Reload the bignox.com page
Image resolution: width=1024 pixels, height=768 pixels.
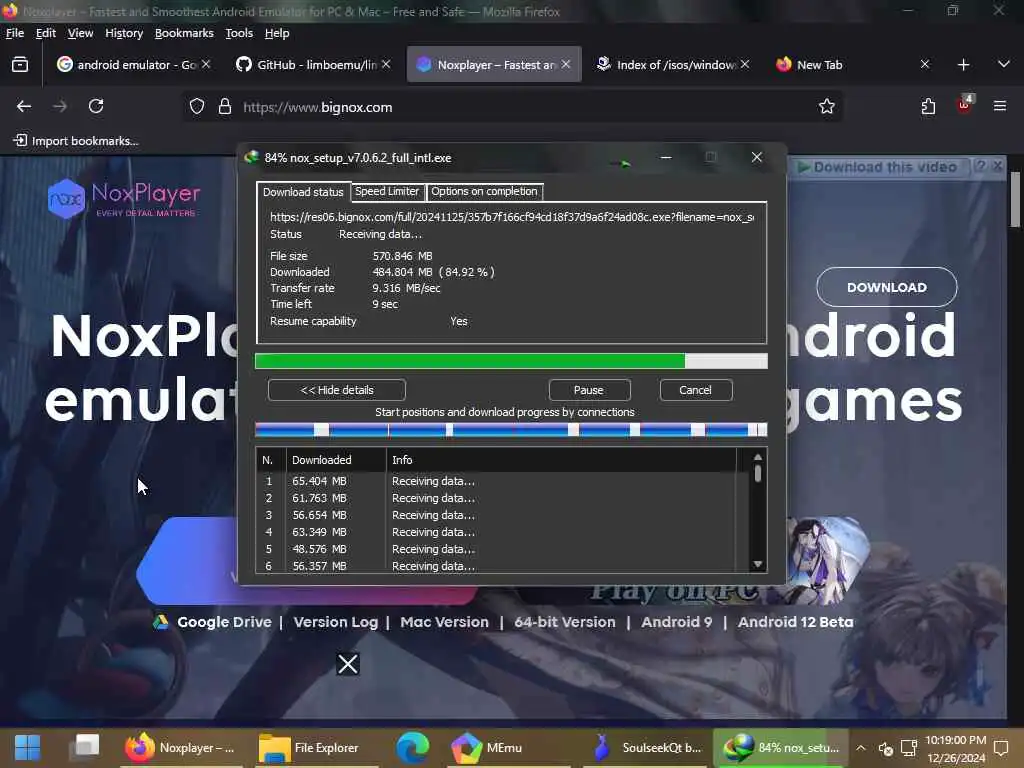[x=96, y=106]
